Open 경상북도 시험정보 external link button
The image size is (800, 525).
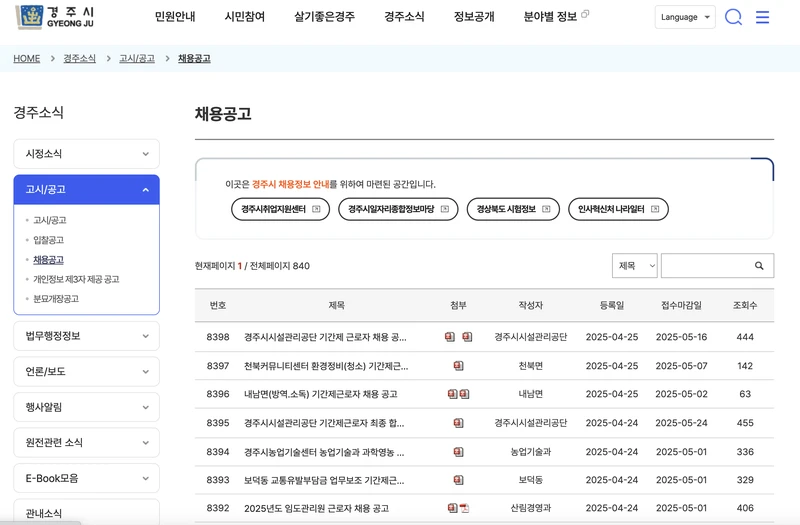tap(513, 209)
